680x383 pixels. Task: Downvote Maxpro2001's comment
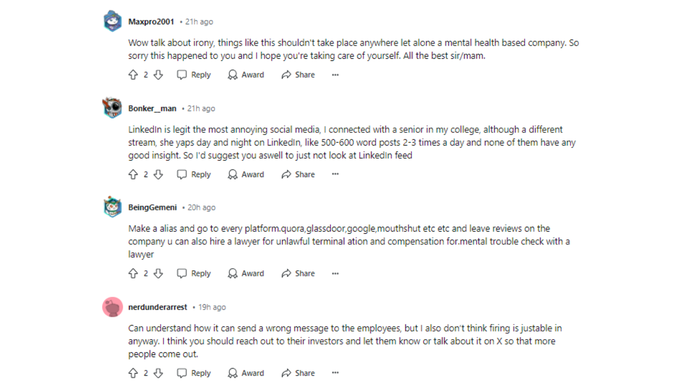pos(158,75)
